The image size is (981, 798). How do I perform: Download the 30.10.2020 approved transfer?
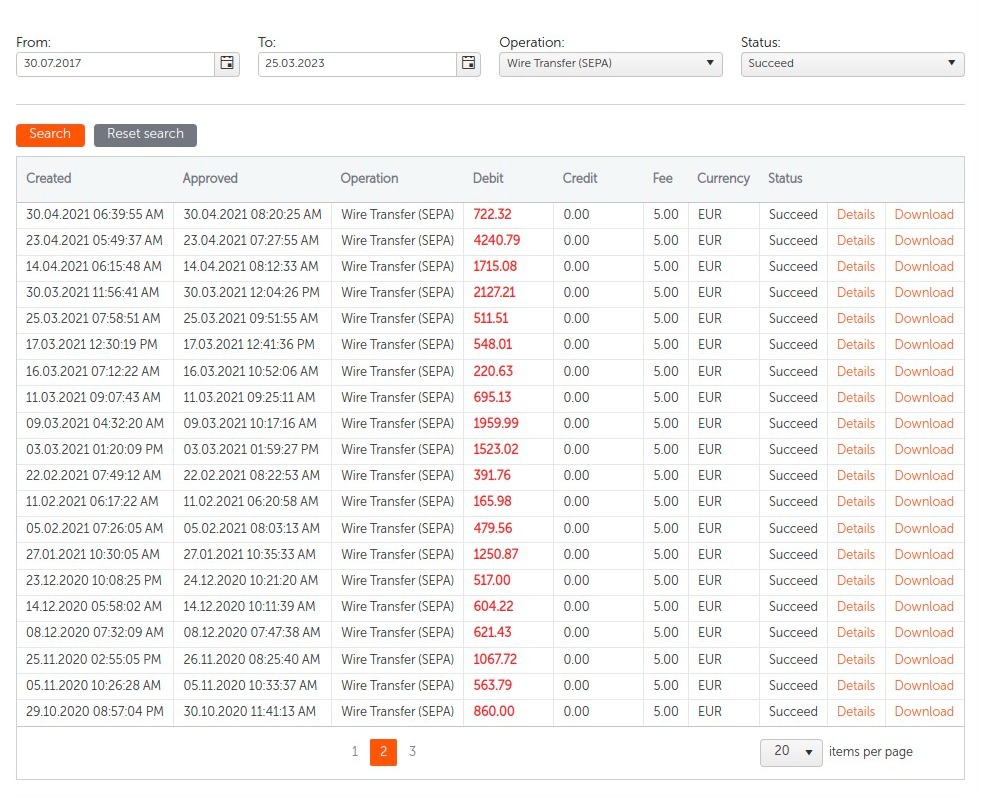(923, 711)
